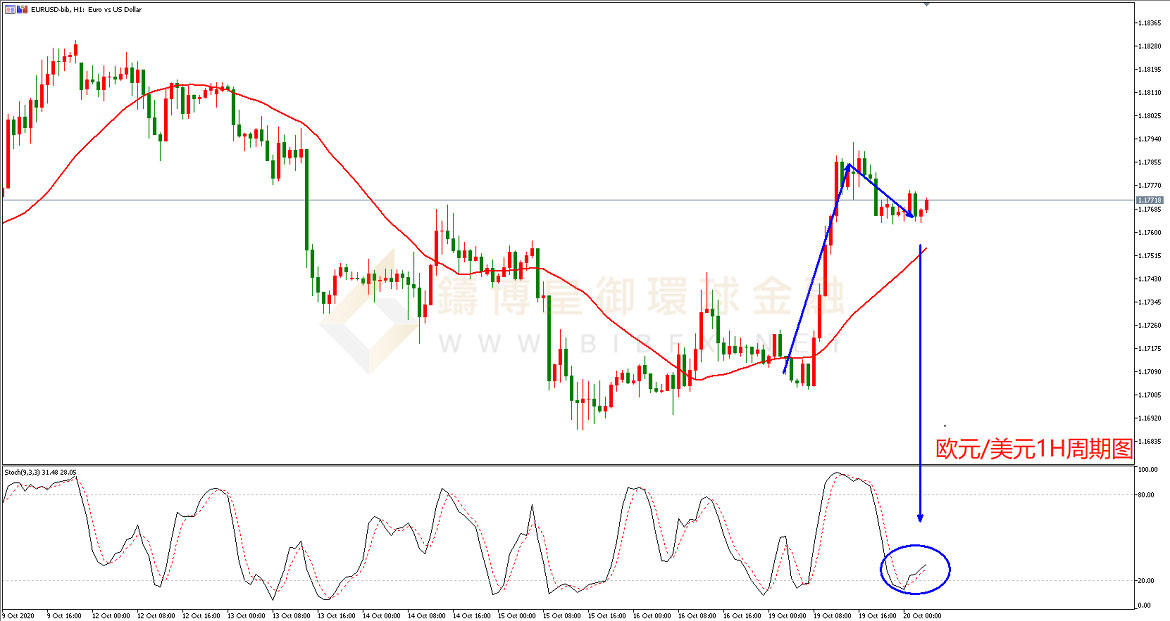The height and width of the screenshot is (621, 1170).
Task: Select the blue vertical arrow's arrowhead
Action: (920, 517)
